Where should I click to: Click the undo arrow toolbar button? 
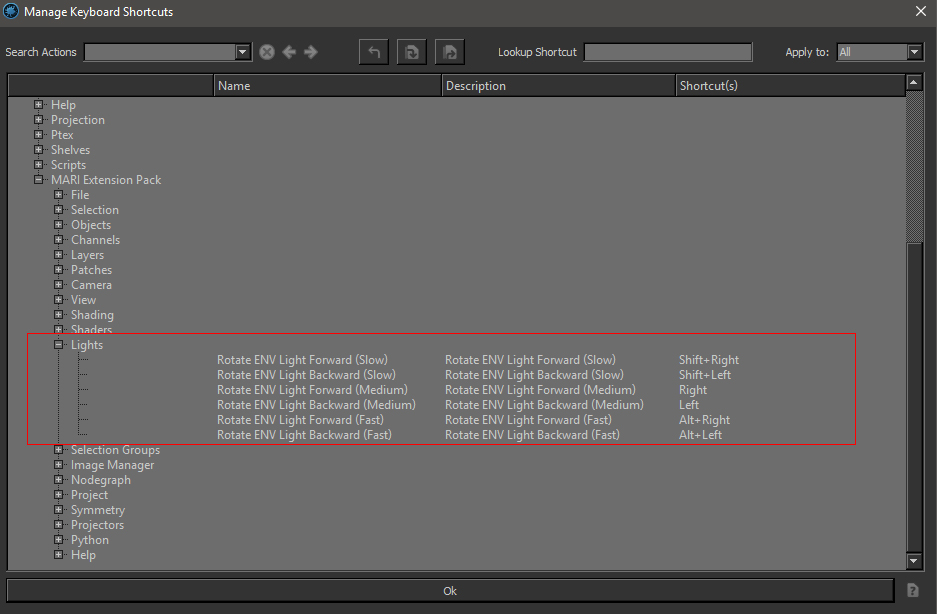373,52
